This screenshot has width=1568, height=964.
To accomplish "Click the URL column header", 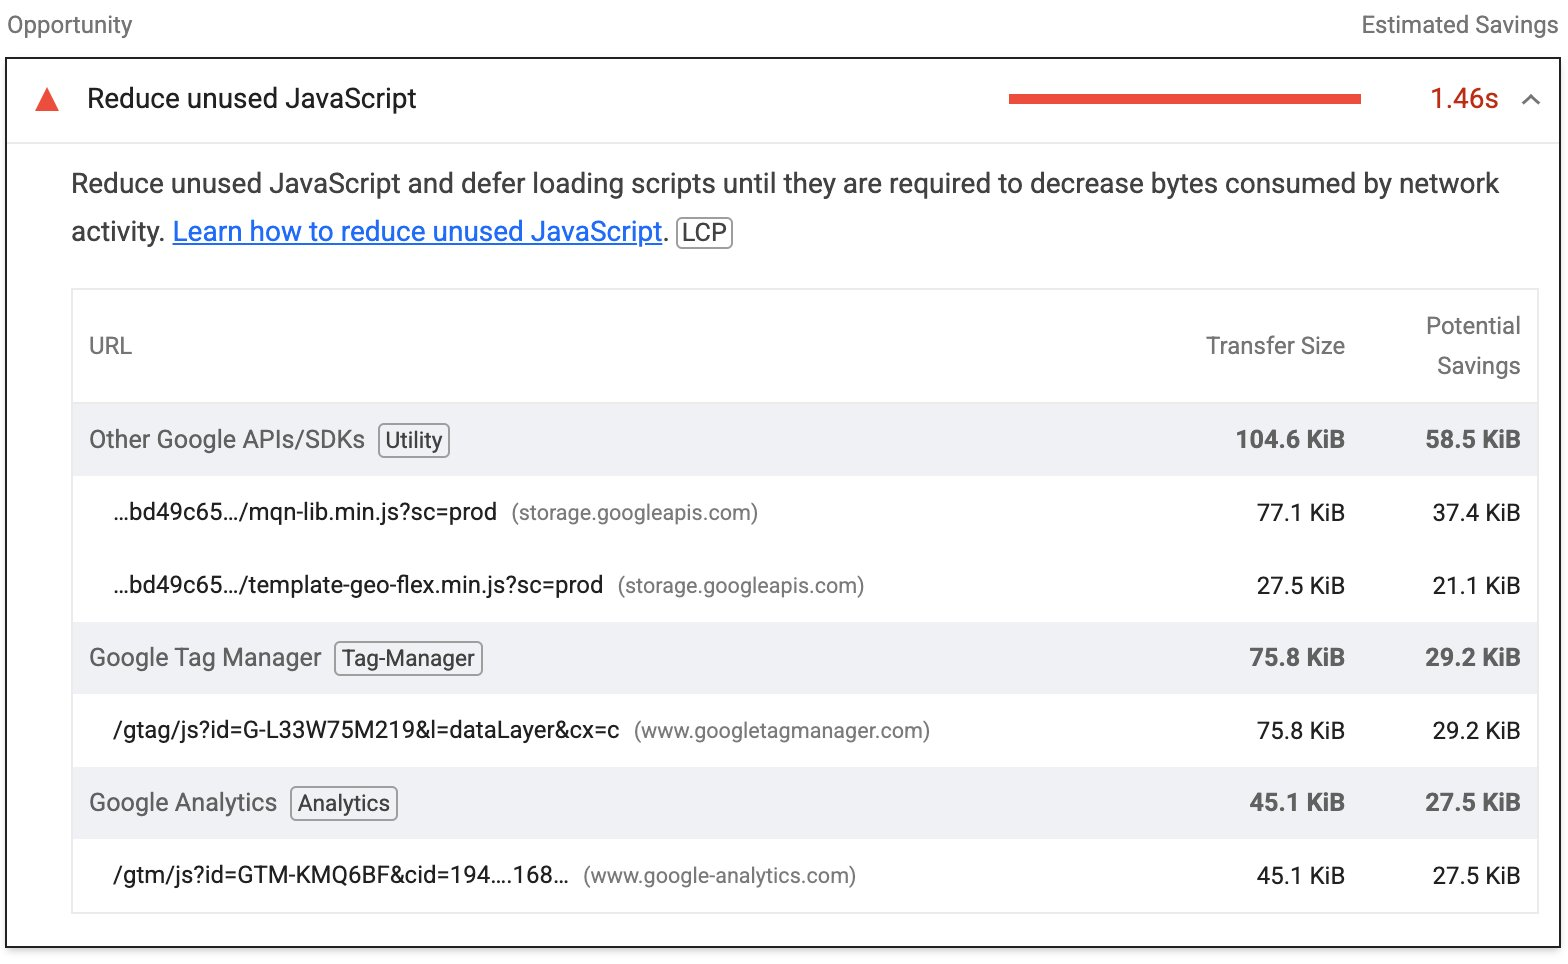I will [x=110, y=346].
